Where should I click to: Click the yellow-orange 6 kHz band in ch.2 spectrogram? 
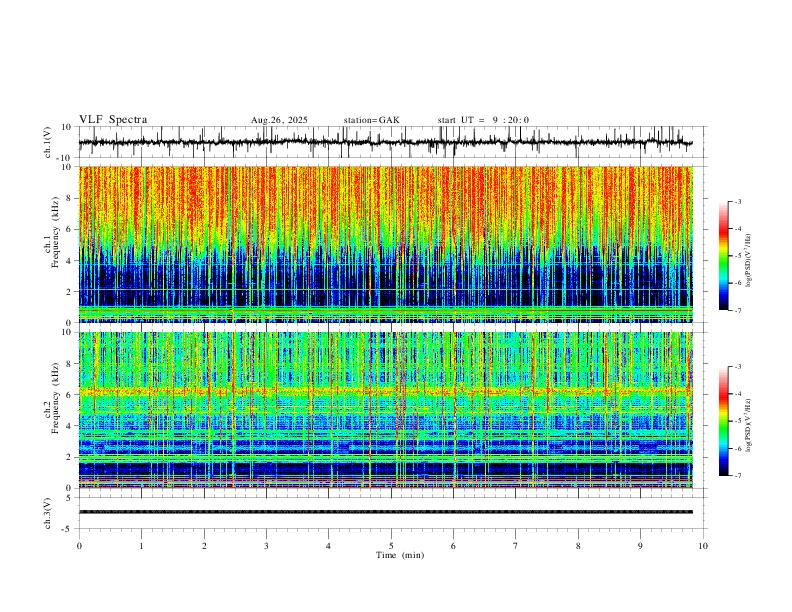pos(385,391)
